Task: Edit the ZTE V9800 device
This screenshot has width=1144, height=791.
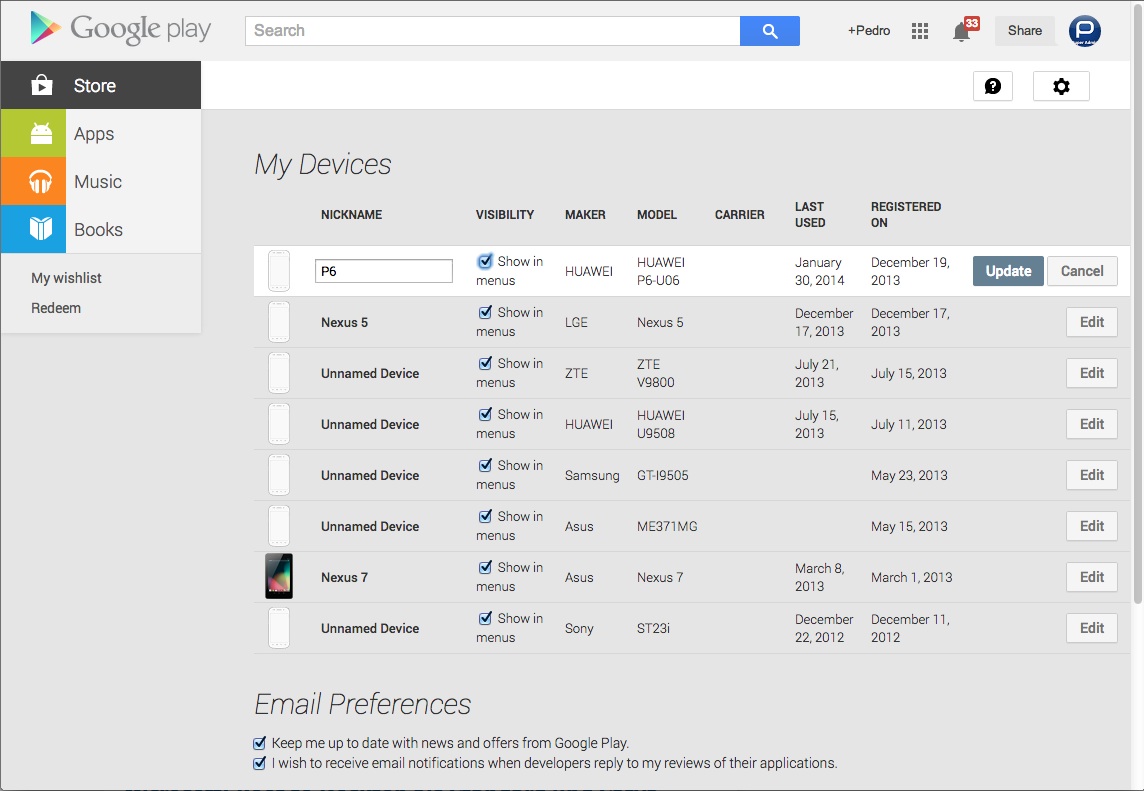Action: (x=1091, y=373)
